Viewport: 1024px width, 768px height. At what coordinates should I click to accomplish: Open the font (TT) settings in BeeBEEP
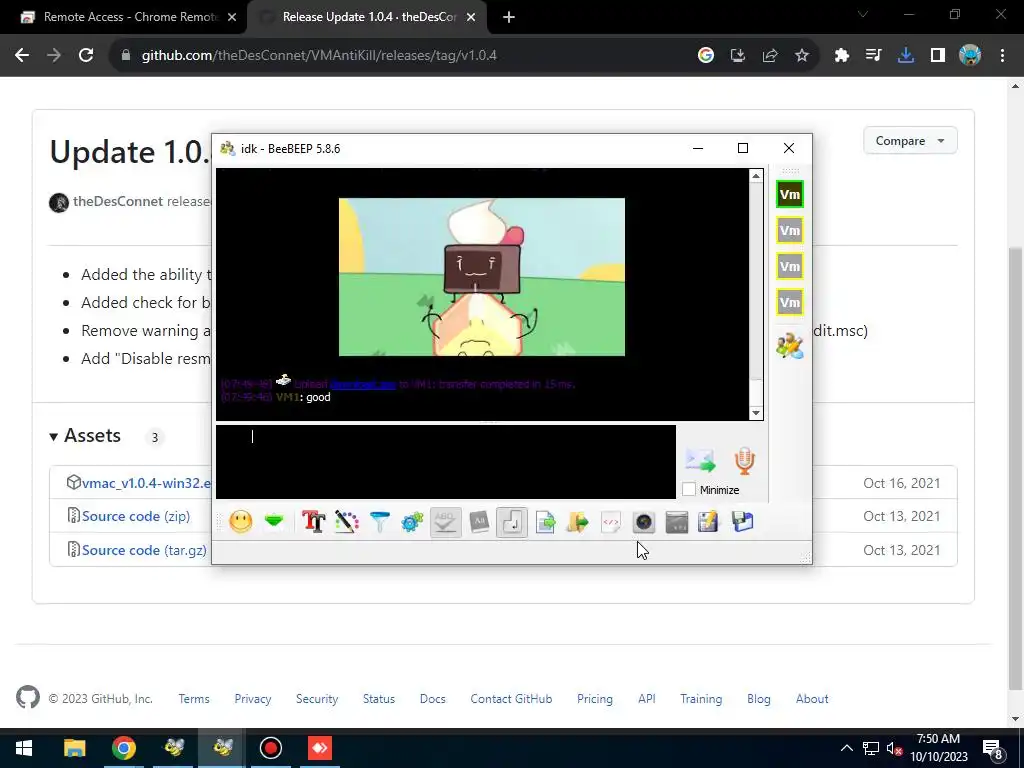[313, 522]
